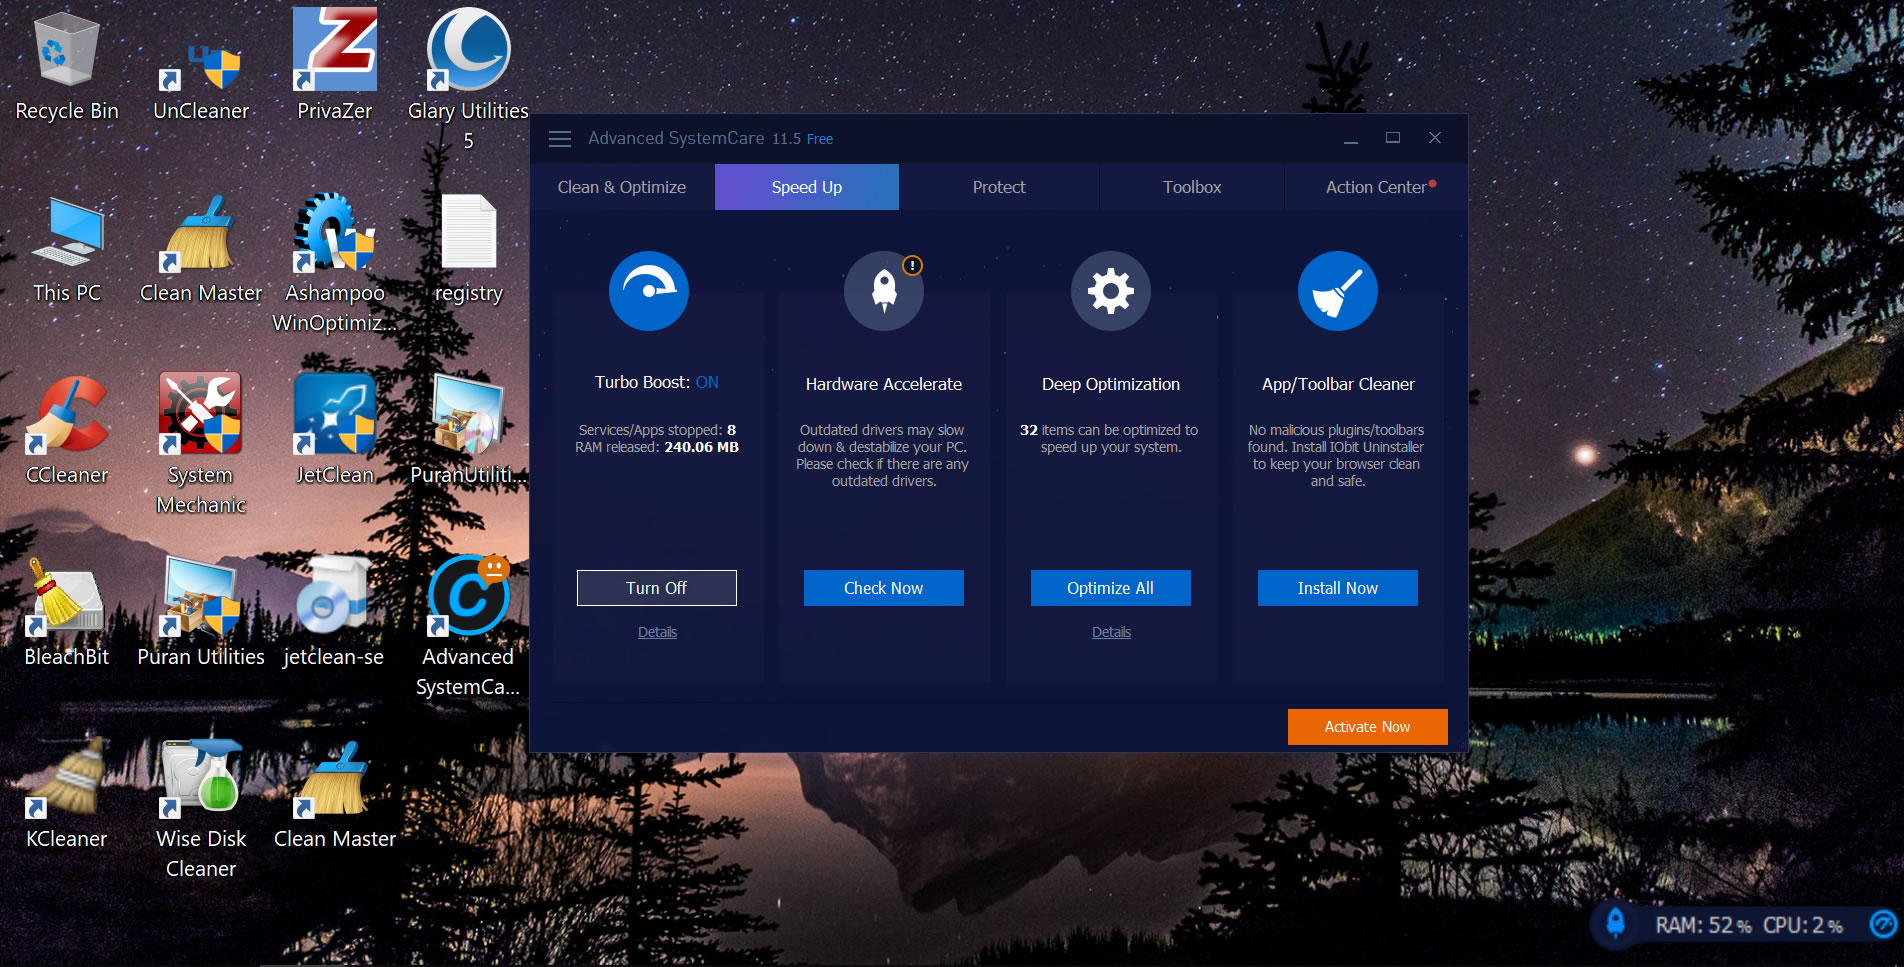Maximize the Advanced SystemCare window
Image resolution: width=1904 pixels, height=967 pixels.
point(1393,138)
